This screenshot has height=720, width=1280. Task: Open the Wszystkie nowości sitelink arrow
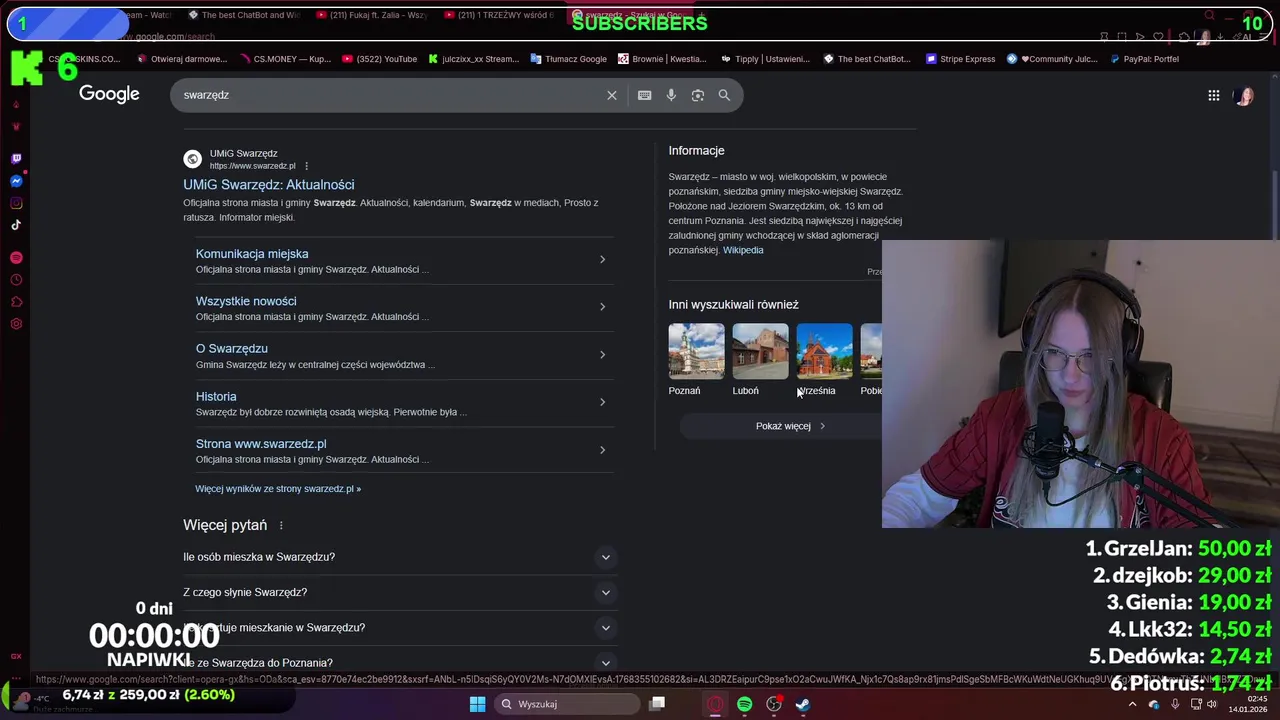602,307
